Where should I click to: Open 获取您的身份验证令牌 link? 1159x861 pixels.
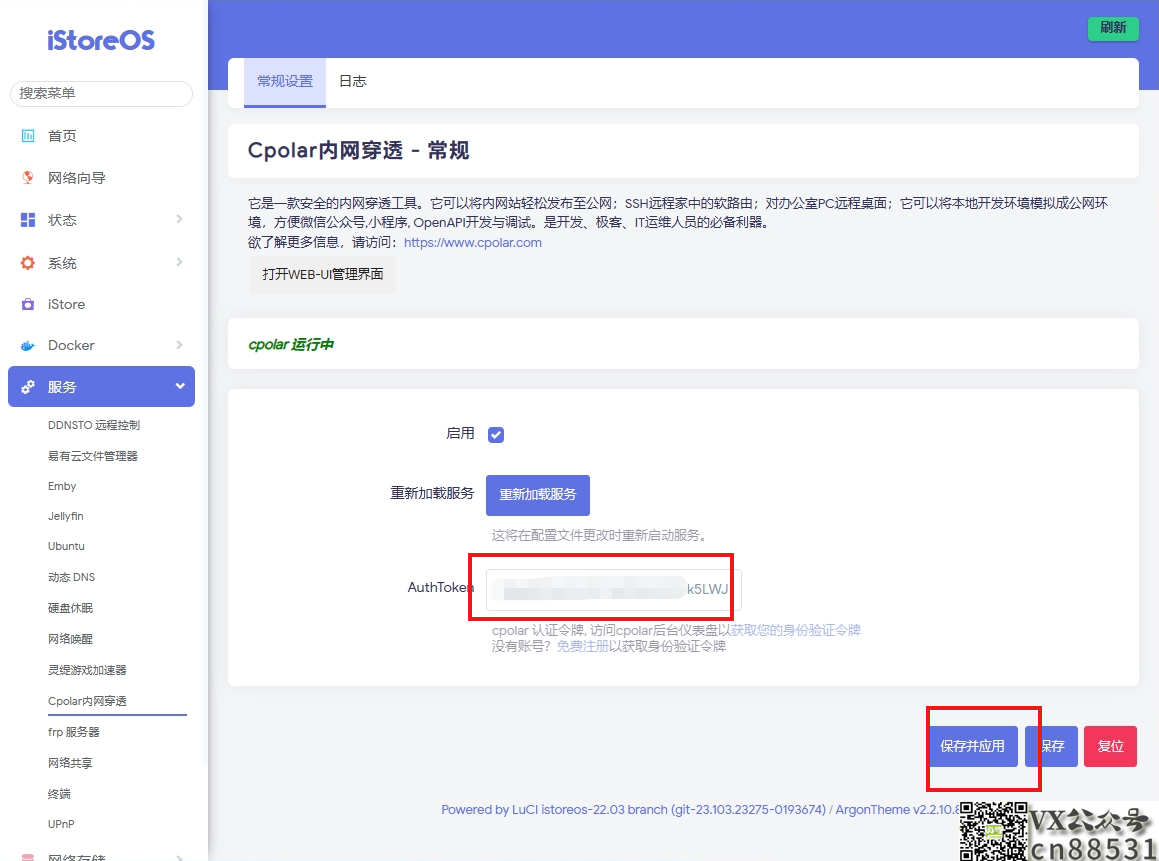coord(795,630)
